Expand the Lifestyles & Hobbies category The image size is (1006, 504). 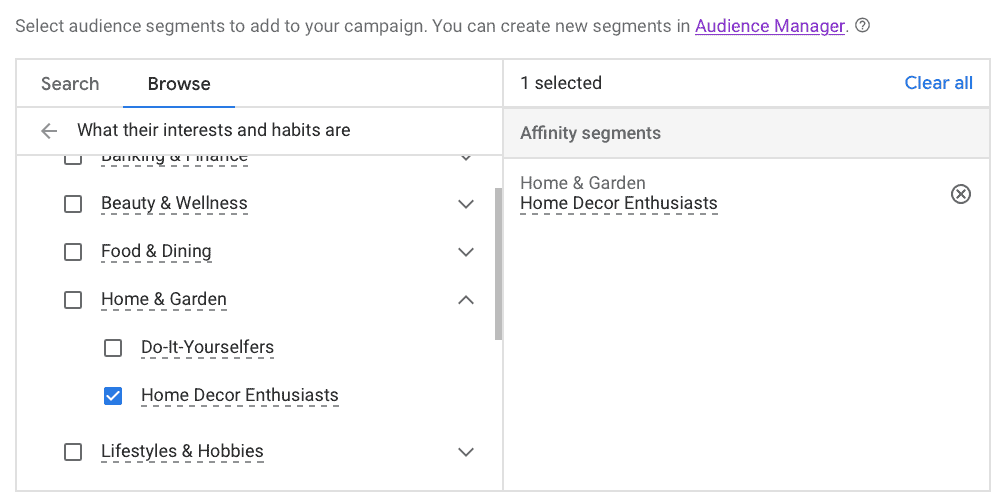pyautogui.click(x=465, y=452)
